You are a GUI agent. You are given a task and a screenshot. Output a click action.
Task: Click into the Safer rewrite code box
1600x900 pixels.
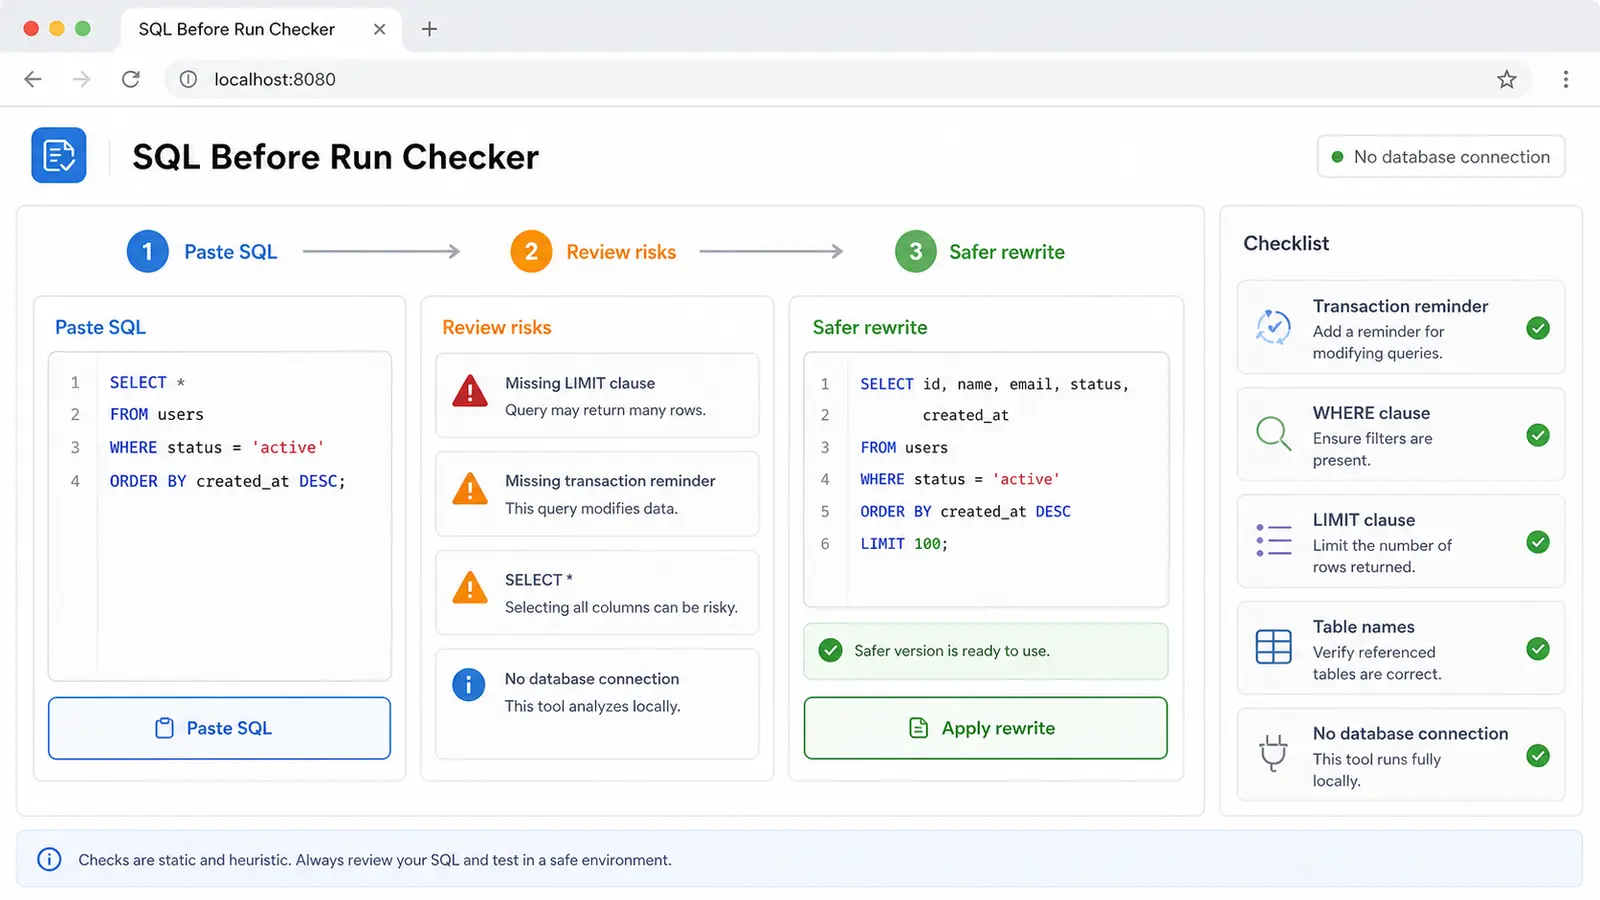tap(986, 480)
